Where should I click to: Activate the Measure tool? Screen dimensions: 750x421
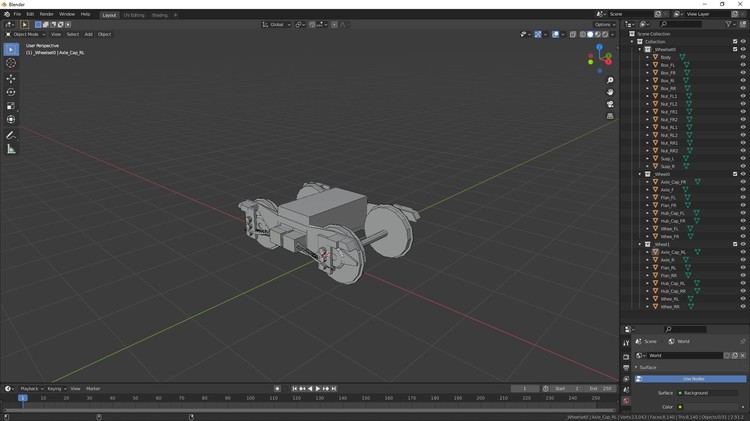pos(11,149)
